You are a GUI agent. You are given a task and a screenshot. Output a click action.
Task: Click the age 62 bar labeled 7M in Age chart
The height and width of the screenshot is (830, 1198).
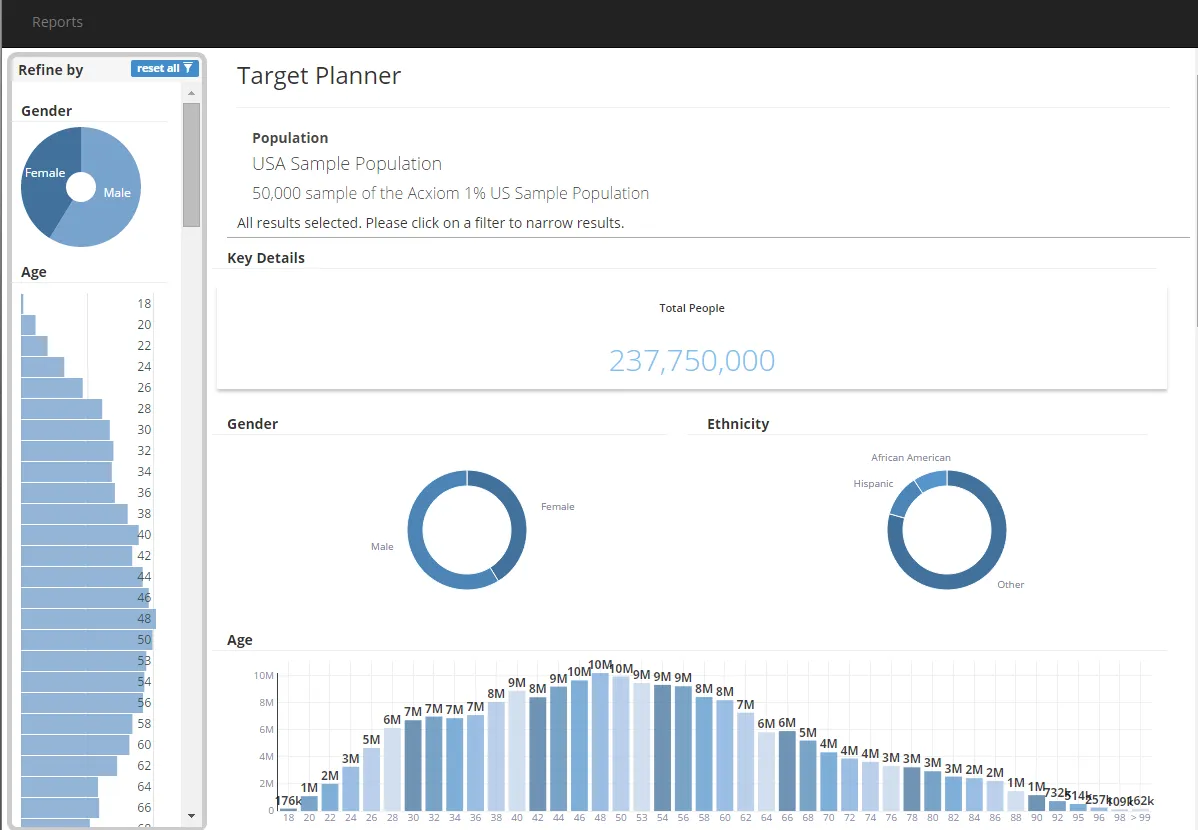click(x=746, y=761)
